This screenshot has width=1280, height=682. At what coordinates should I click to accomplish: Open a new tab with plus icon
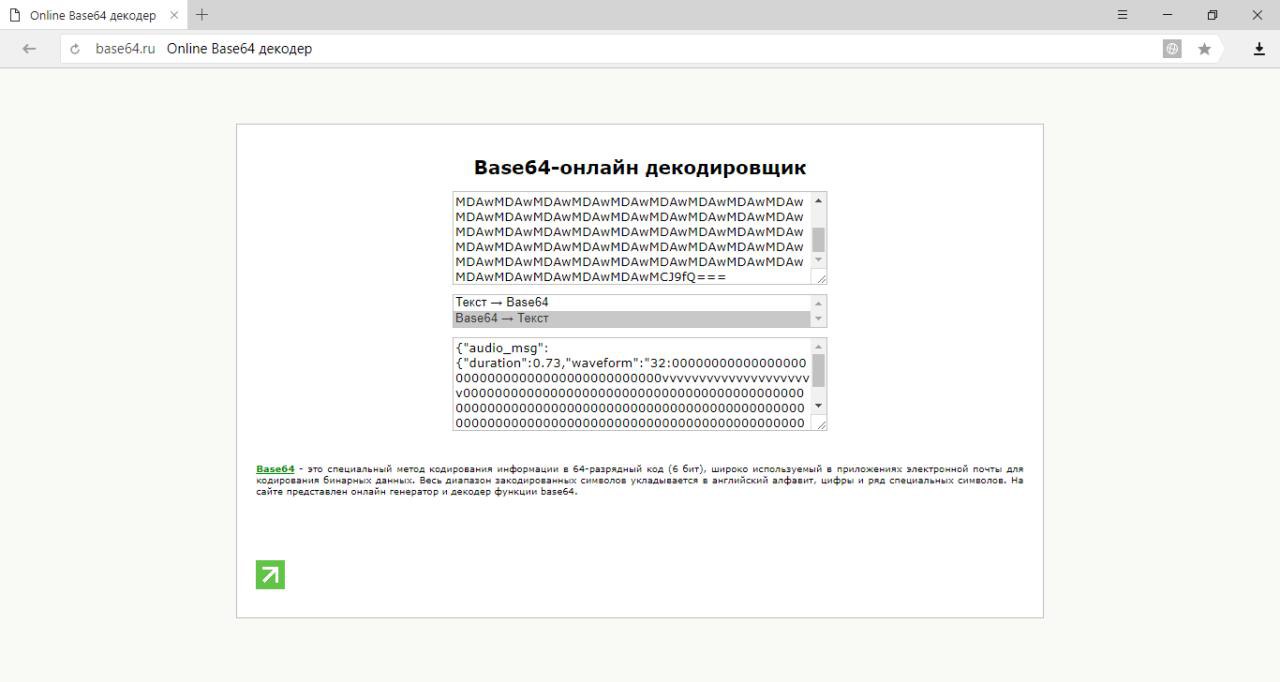point(202,15)
